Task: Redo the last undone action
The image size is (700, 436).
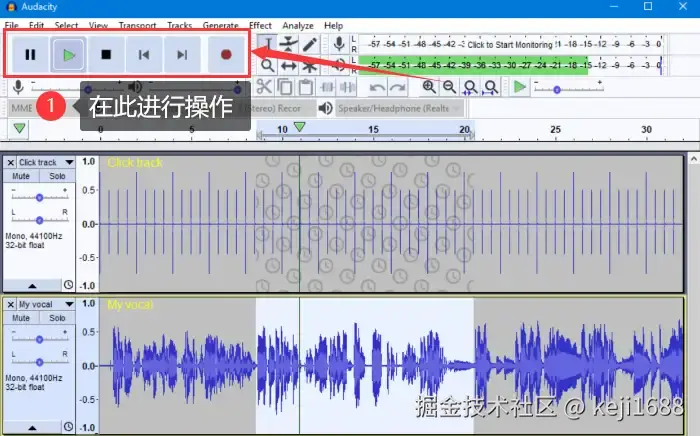Action: click(x=398, y=87)
